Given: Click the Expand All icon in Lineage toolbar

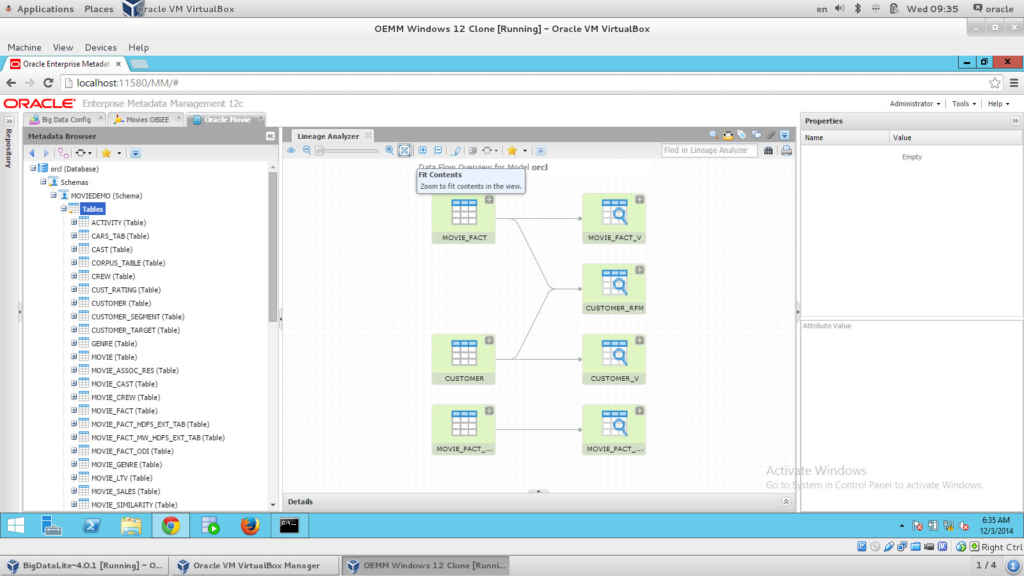Looking at the screenshot, I should pos(423,150).
